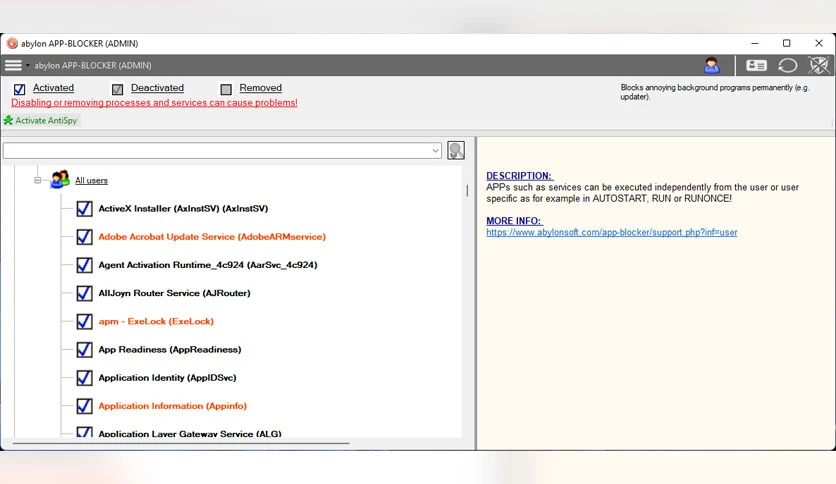
Task: Open the user account icon in the toolbar
Action: [711, 65]
